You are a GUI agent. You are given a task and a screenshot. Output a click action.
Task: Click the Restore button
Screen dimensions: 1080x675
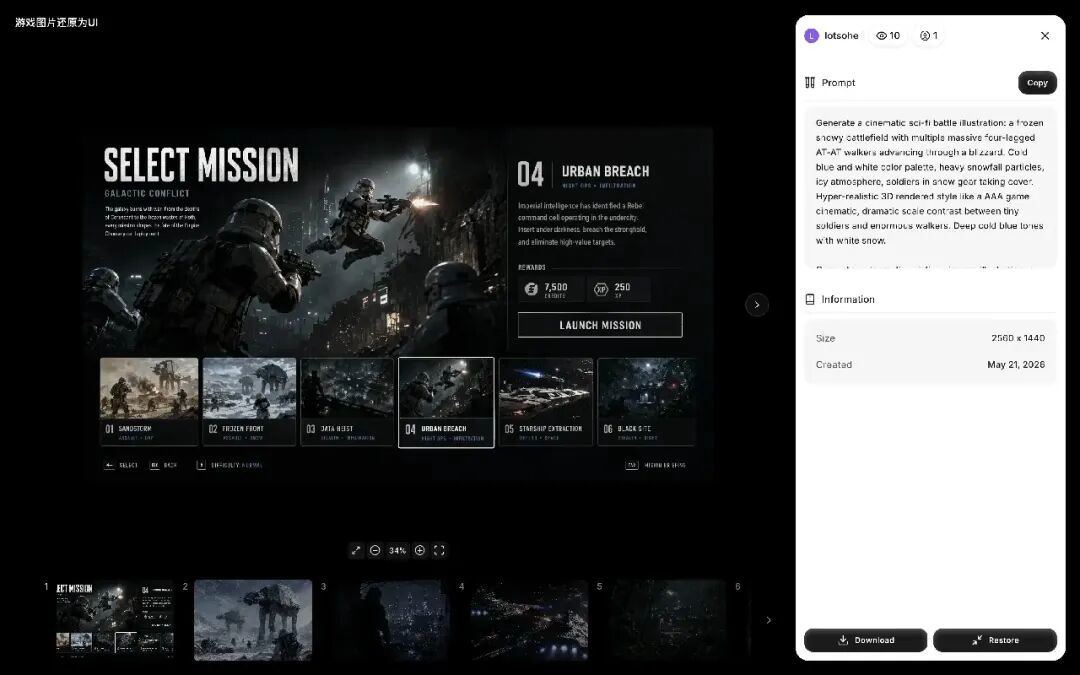click(x=995, y=640)
